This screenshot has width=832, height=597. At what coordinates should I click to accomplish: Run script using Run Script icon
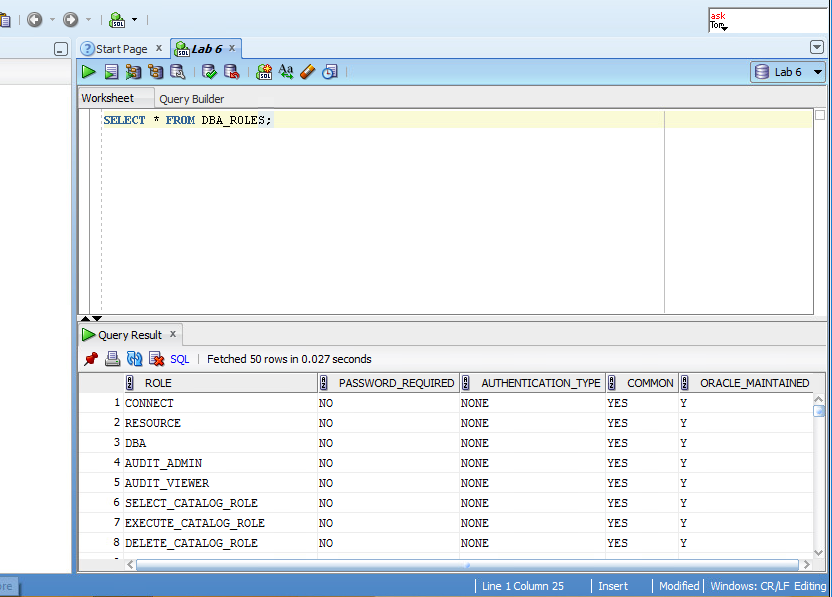111,71
